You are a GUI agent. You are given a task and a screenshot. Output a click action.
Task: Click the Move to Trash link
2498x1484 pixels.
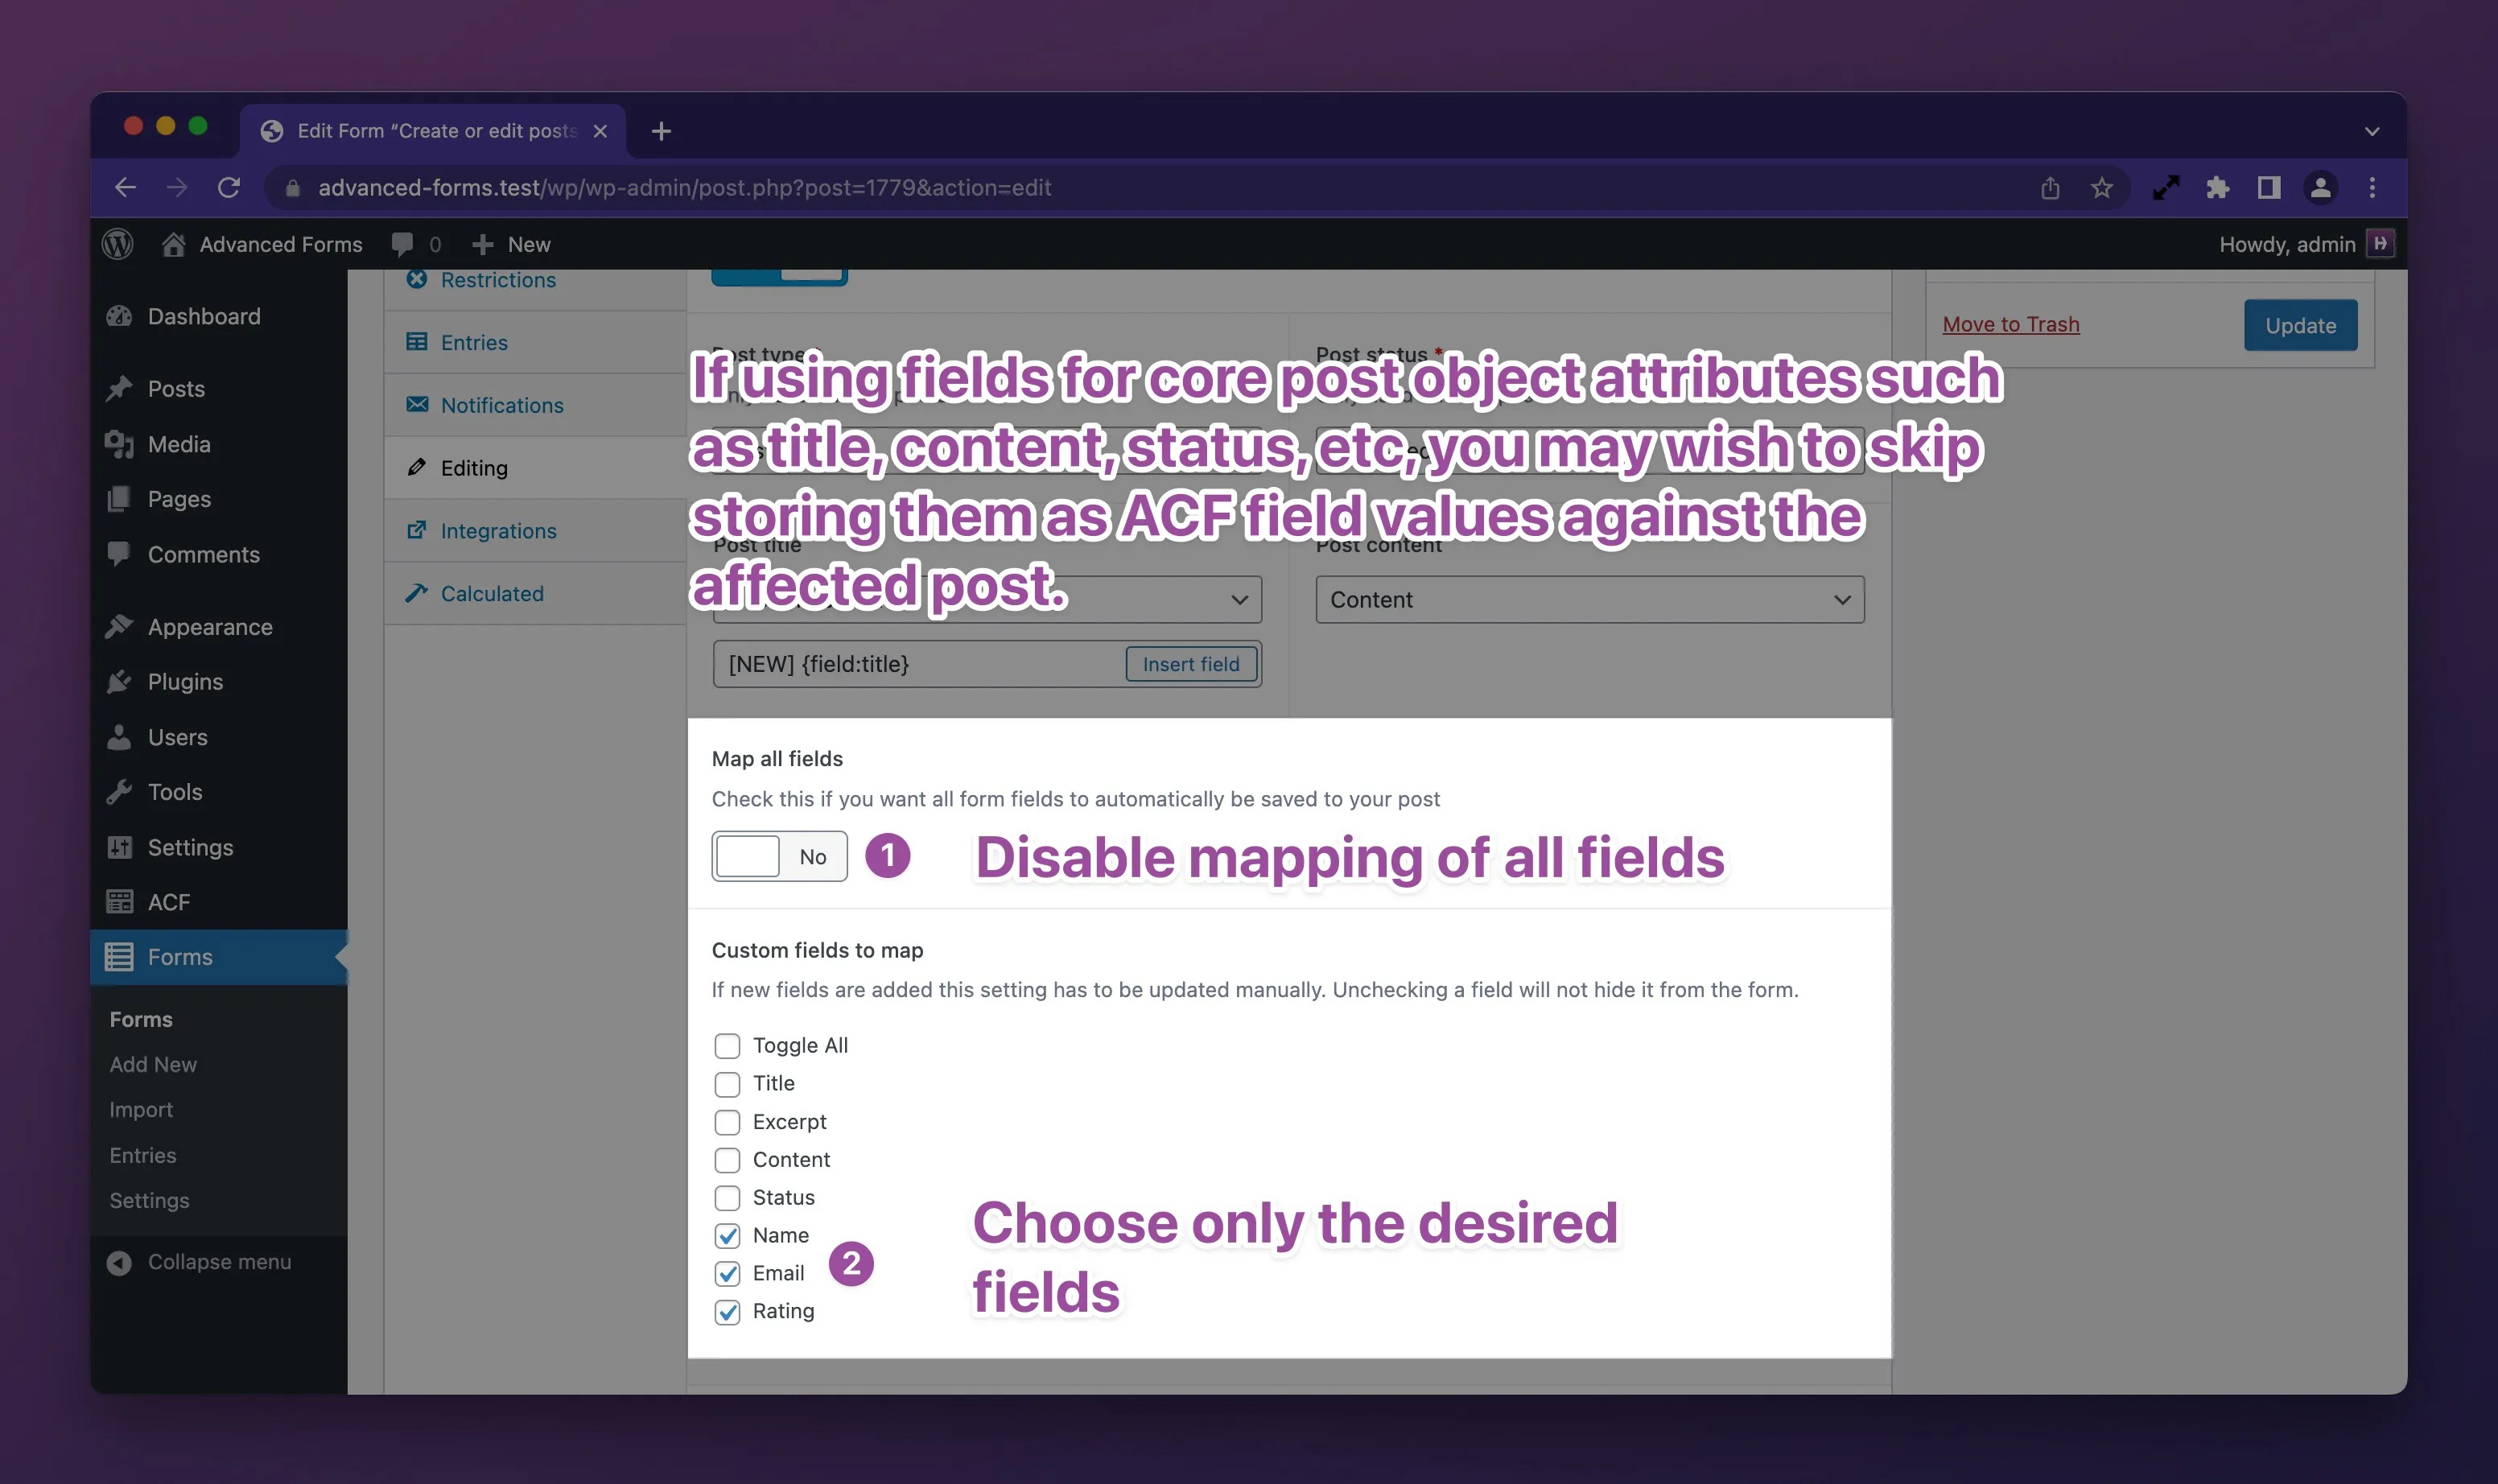pos(2010,324)
